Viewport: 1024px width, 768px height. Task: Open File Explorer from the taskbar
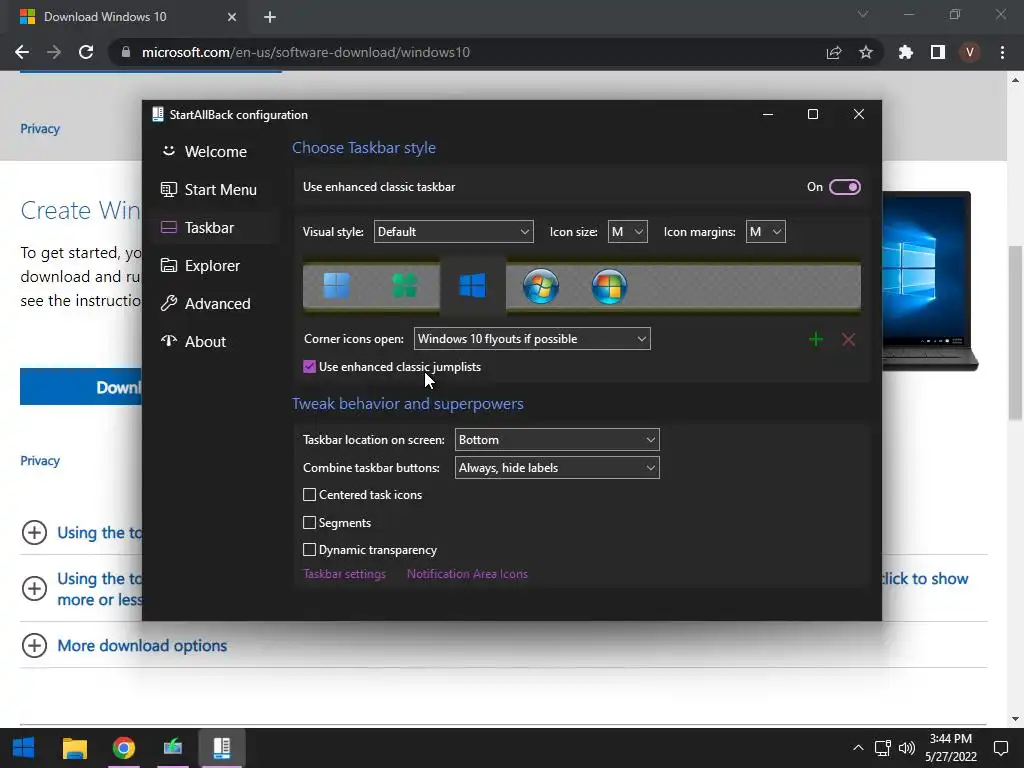tap(74, 748)
